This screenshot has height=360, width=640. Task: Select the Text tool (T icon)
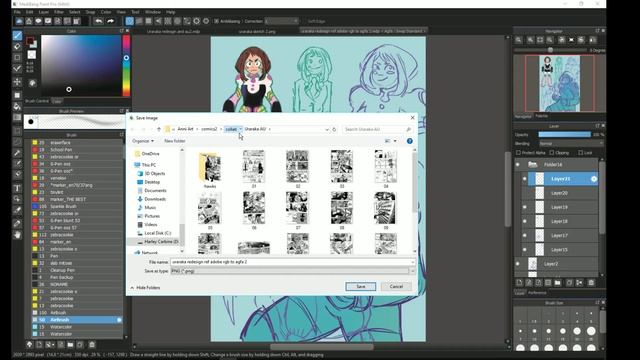[x=17, y=188]
